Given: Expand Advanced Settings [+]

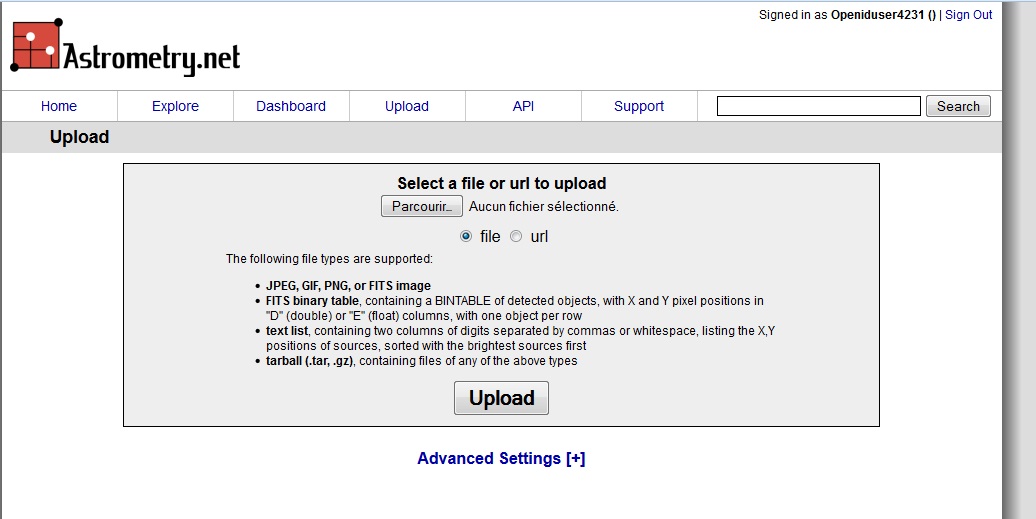Looking at the screenshot, I should (x=501, y=458).
